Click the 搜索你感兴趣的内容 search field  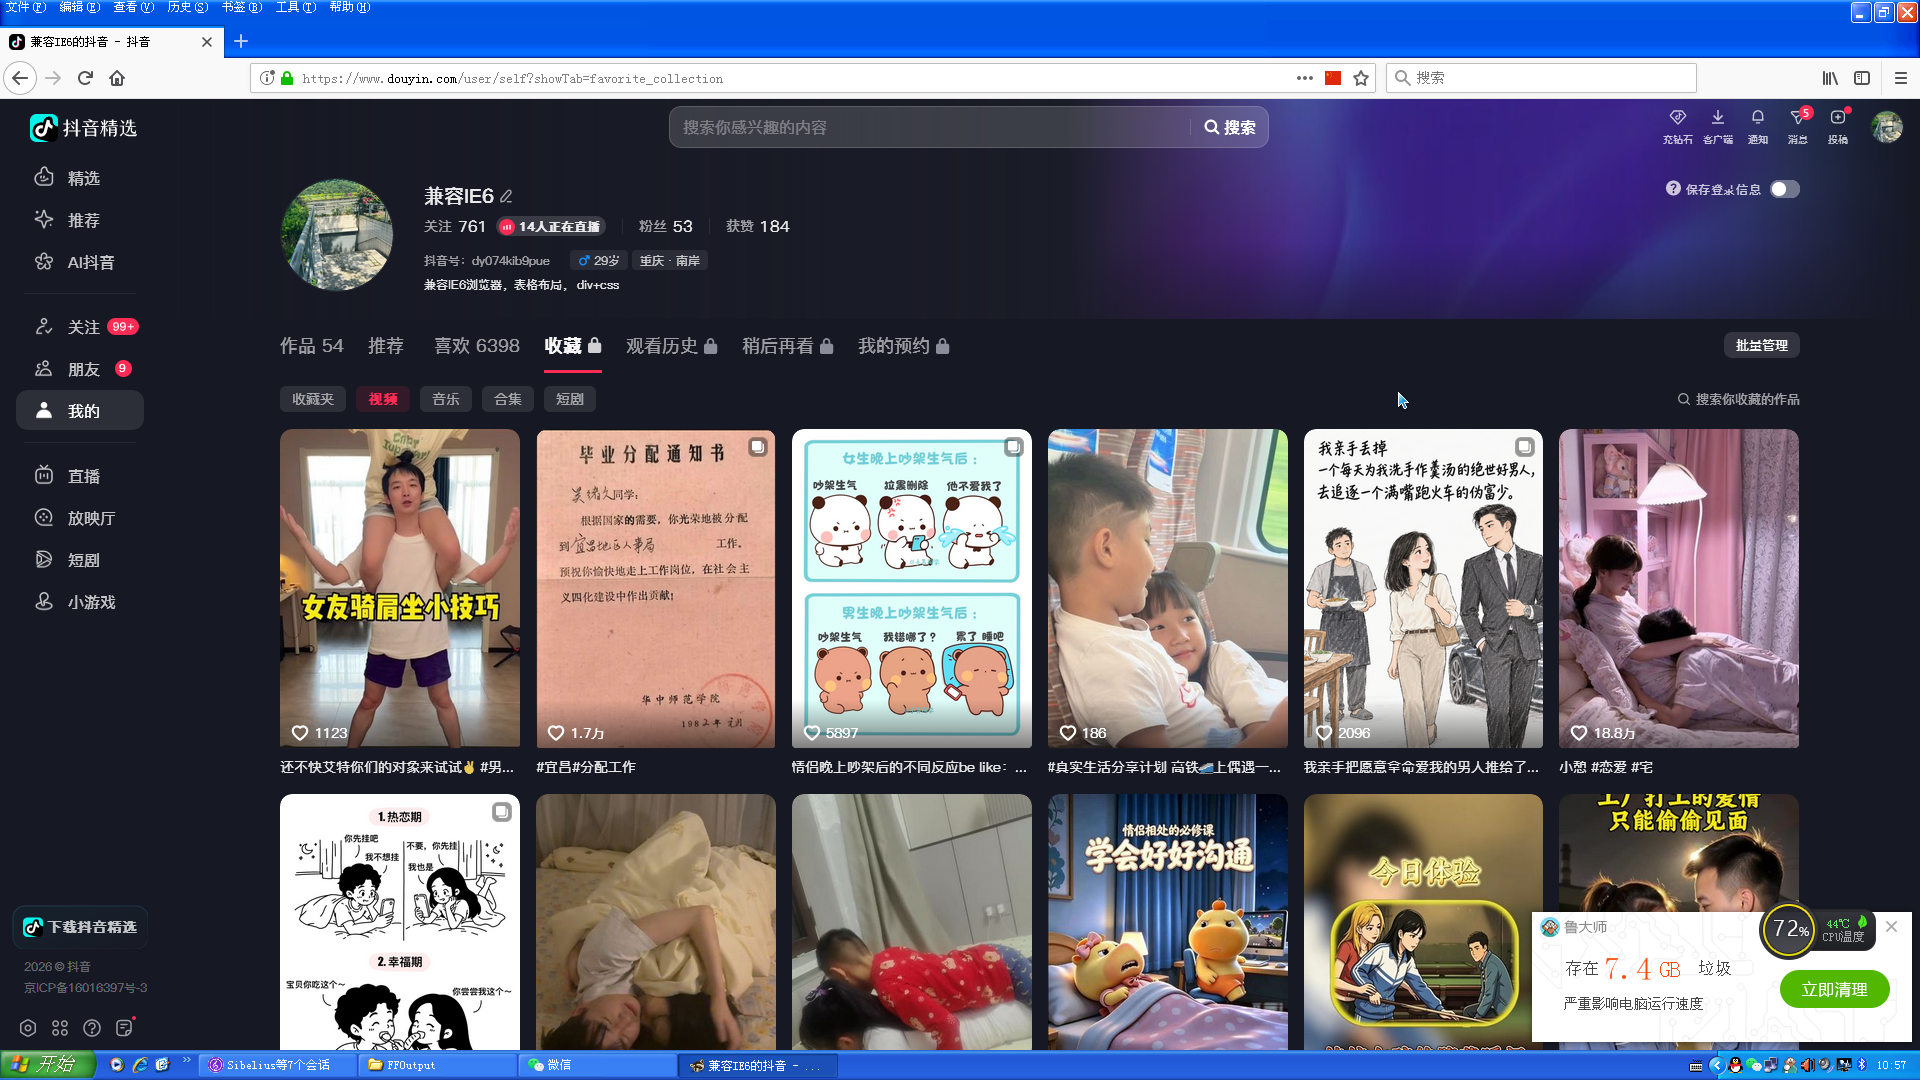[x=930, y=128]
